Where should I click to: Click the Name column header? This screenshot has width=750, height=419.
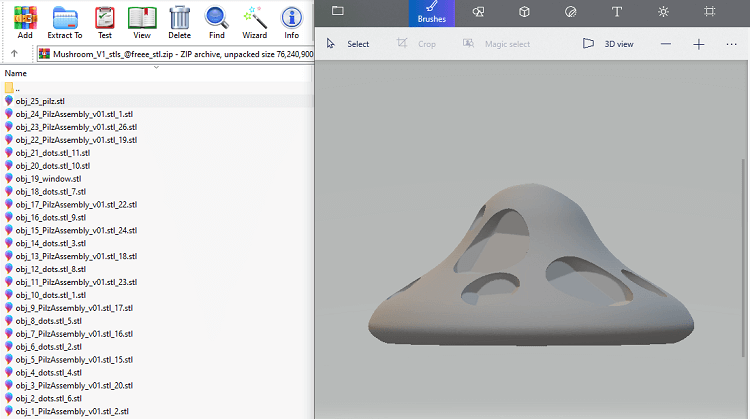[x=16, y=73]
